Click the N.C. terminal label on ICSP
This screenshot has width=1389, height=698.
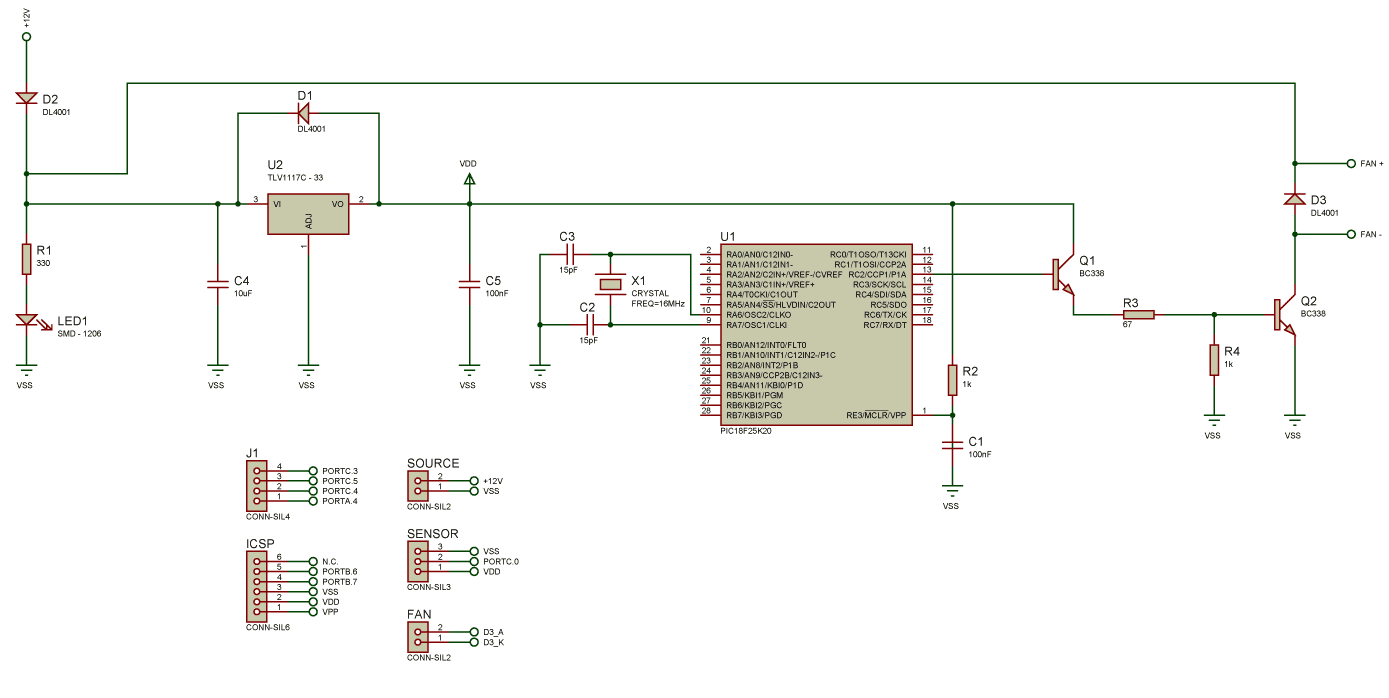pyautogui.click(x=330, y=561)
